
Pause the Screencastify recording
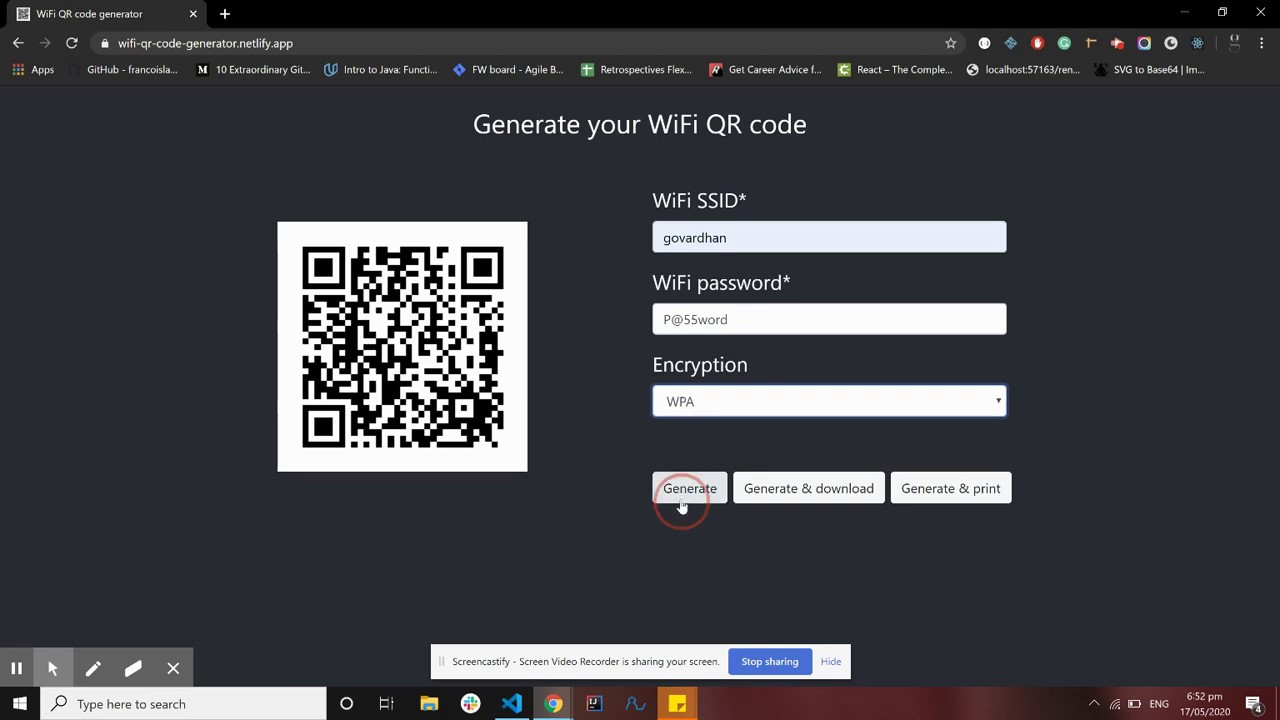point(16,668)
